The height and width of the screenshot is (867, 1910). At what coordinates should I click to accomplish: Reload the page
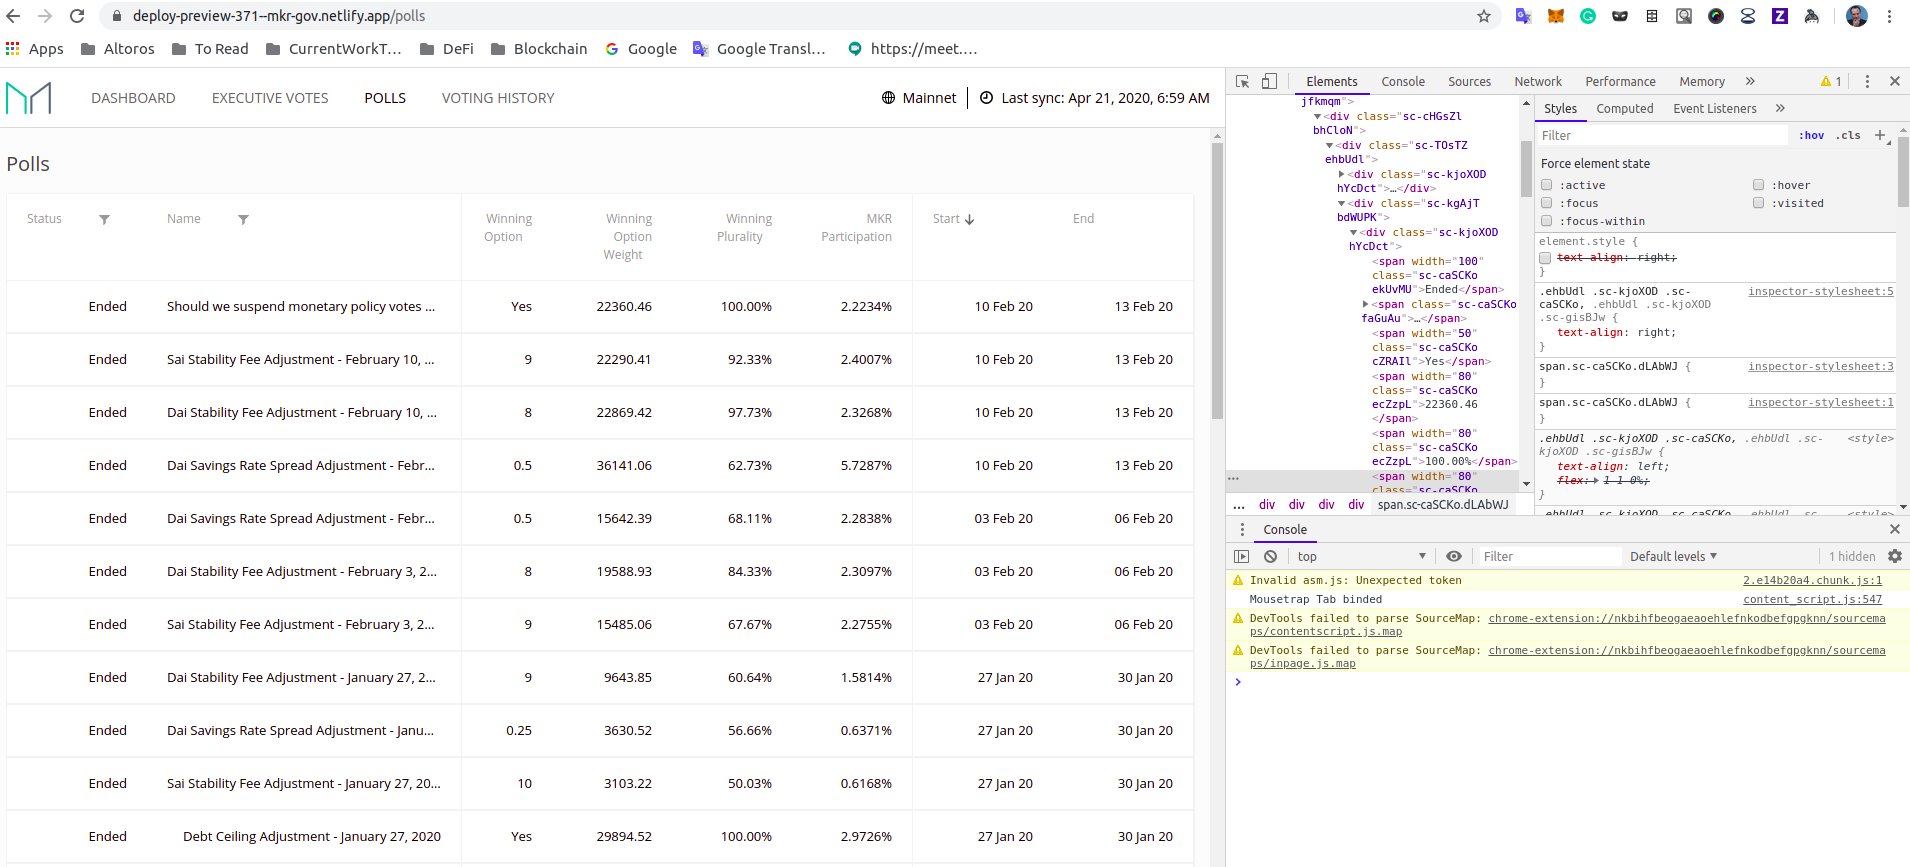pos(77,16)
